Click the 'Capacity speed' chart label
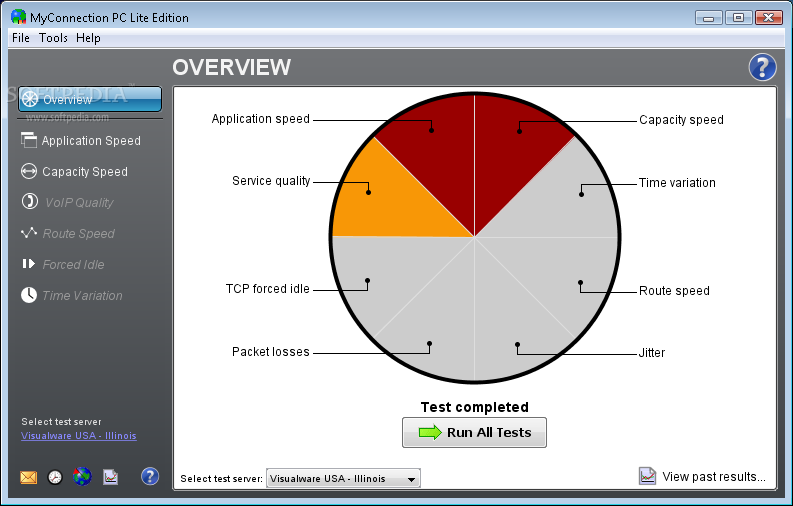The image size is (793, 506). coord(681,120)
